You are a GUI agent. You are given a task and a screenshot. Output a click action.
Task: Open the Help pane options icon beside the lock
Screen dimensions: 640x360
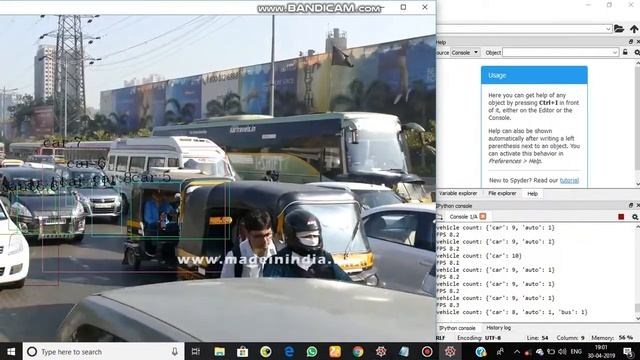tap(637, 52)
